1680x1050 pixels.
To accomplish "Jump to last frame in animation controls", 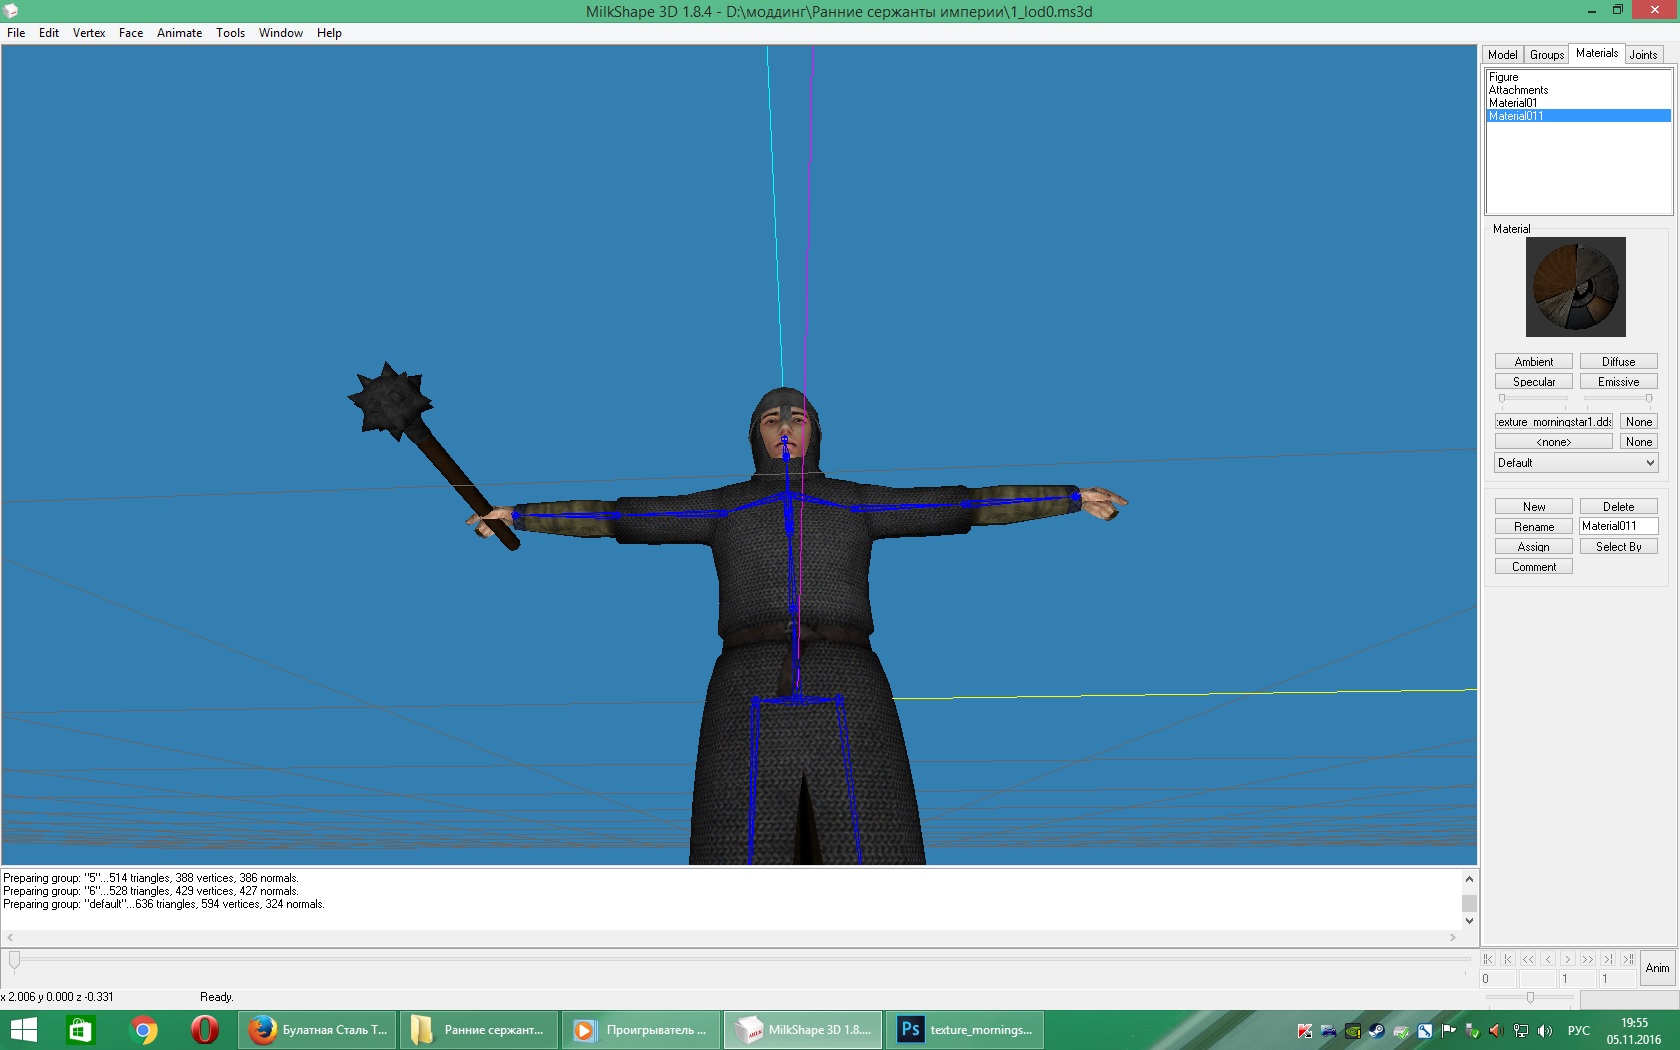I will coord(1628,959).
